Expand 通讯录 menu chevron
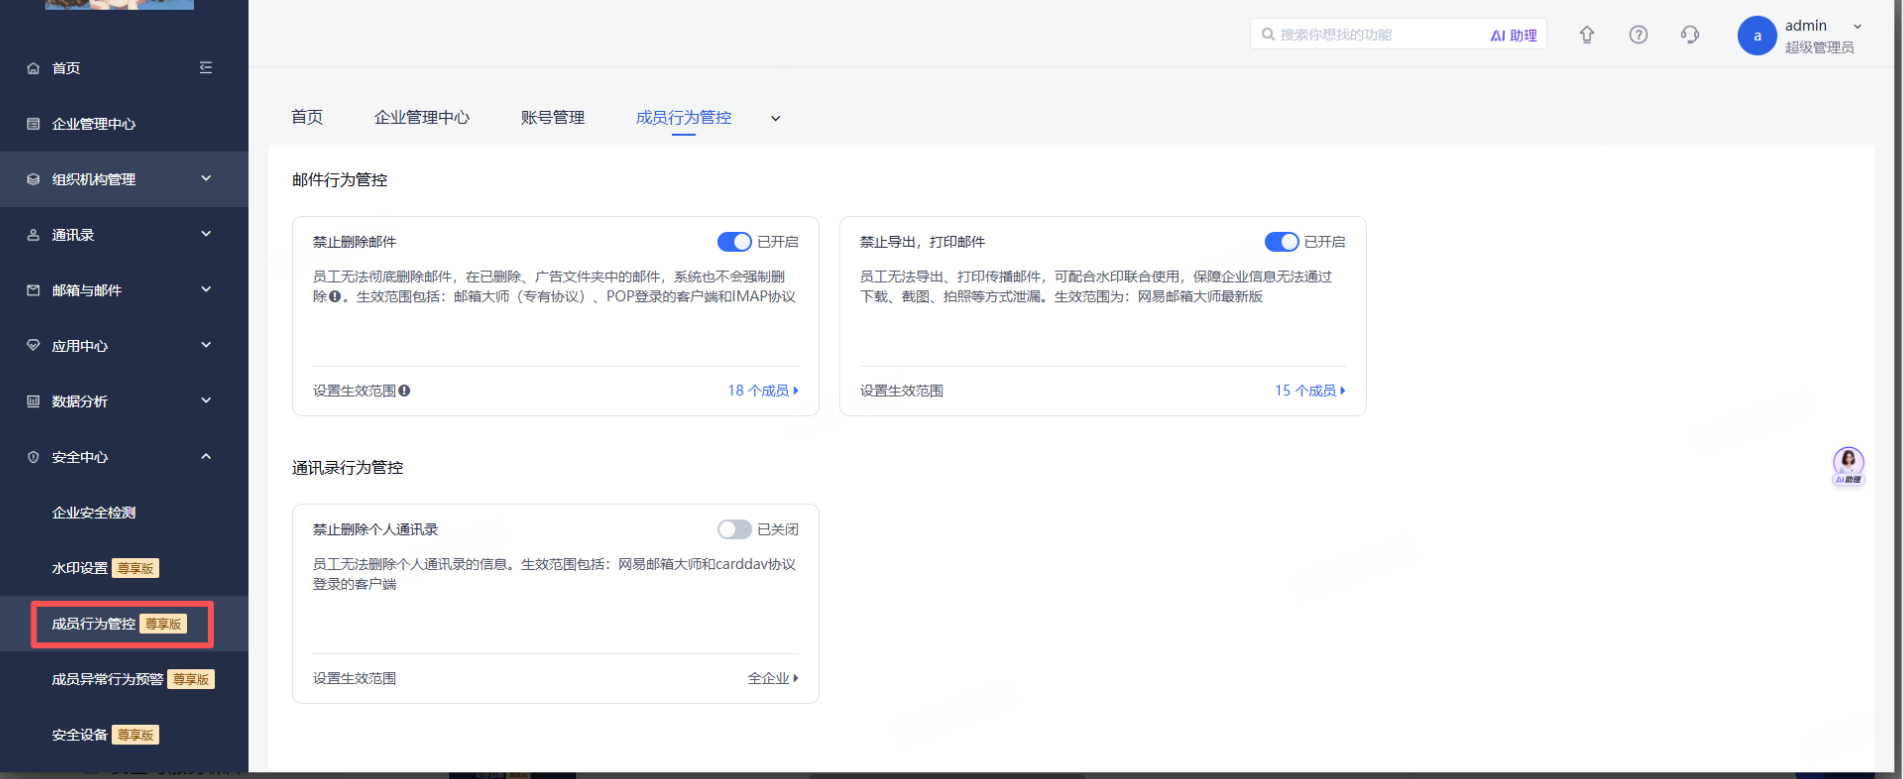The height and width of the screenshot is (779, 1903). tap(206, 234)
